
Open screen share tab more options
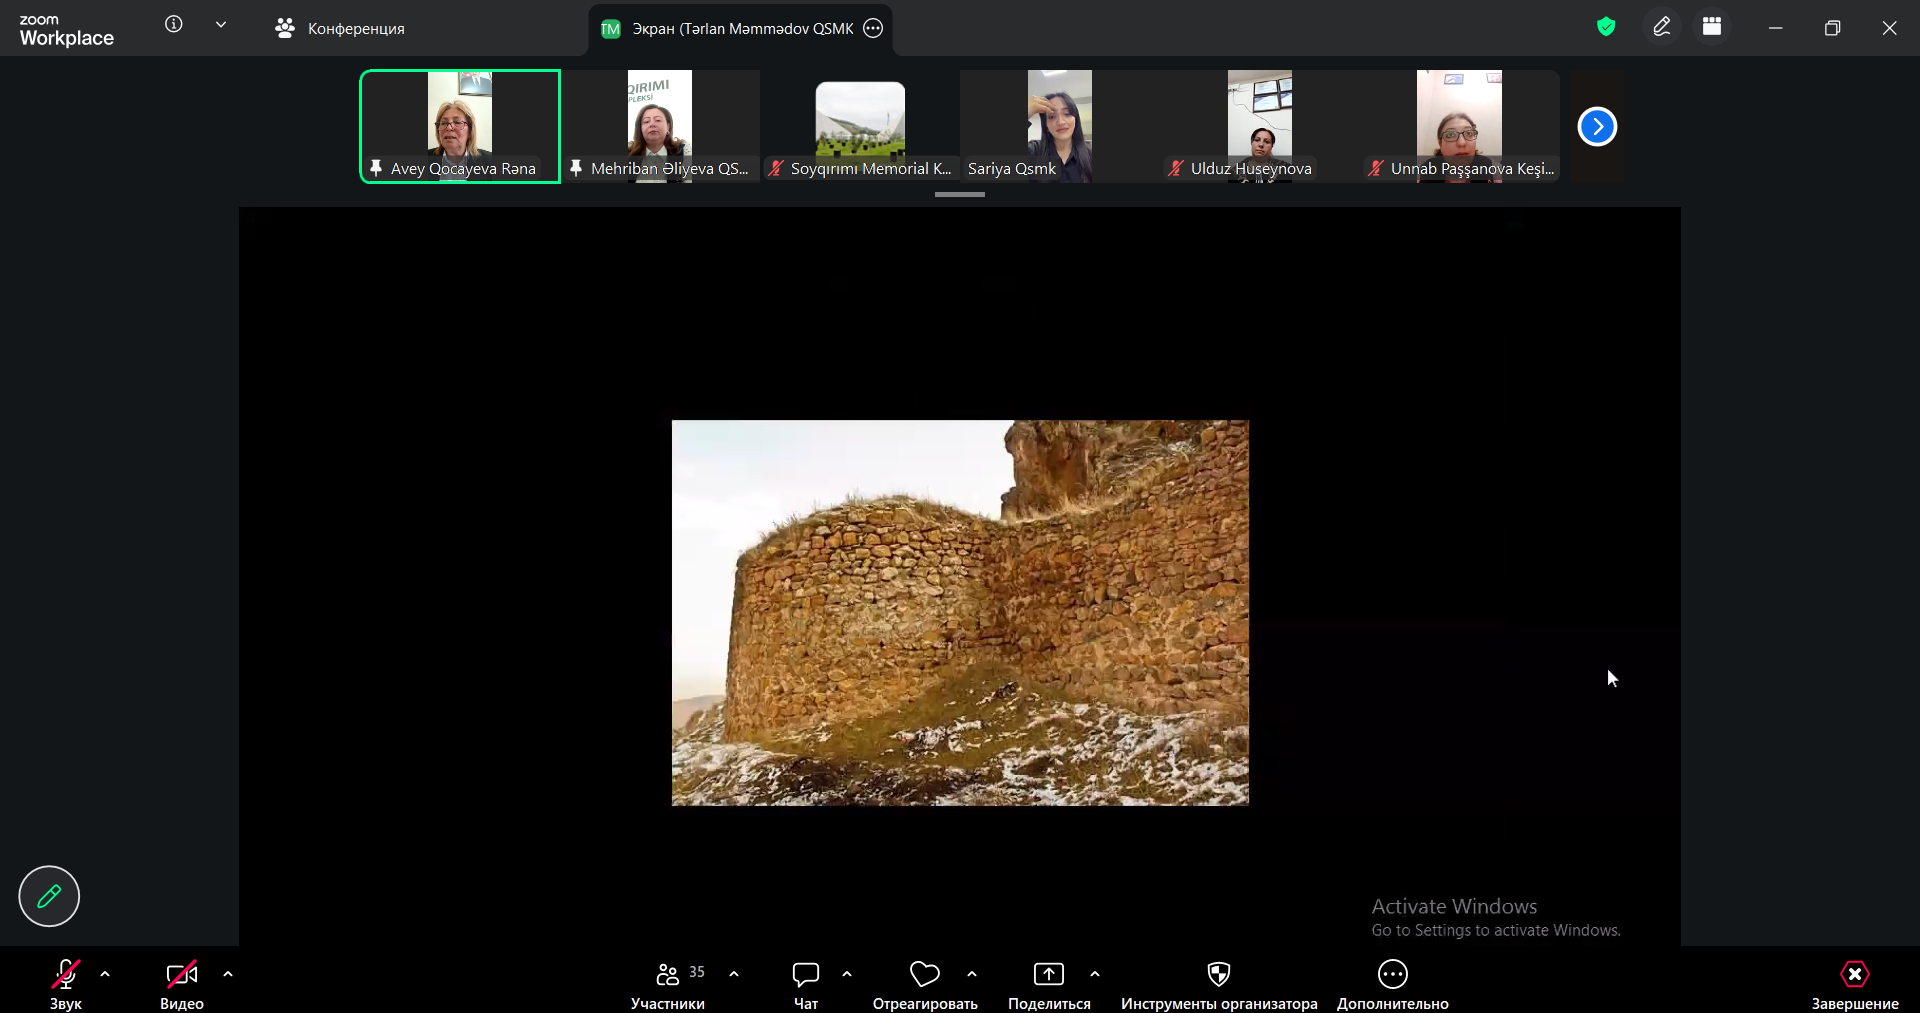point(873,28)
